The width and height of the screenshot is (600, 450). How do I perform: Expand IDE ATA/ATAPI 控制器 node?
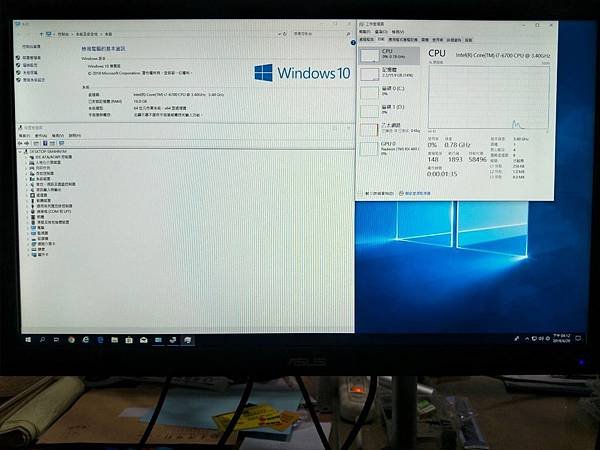[27, 157]
